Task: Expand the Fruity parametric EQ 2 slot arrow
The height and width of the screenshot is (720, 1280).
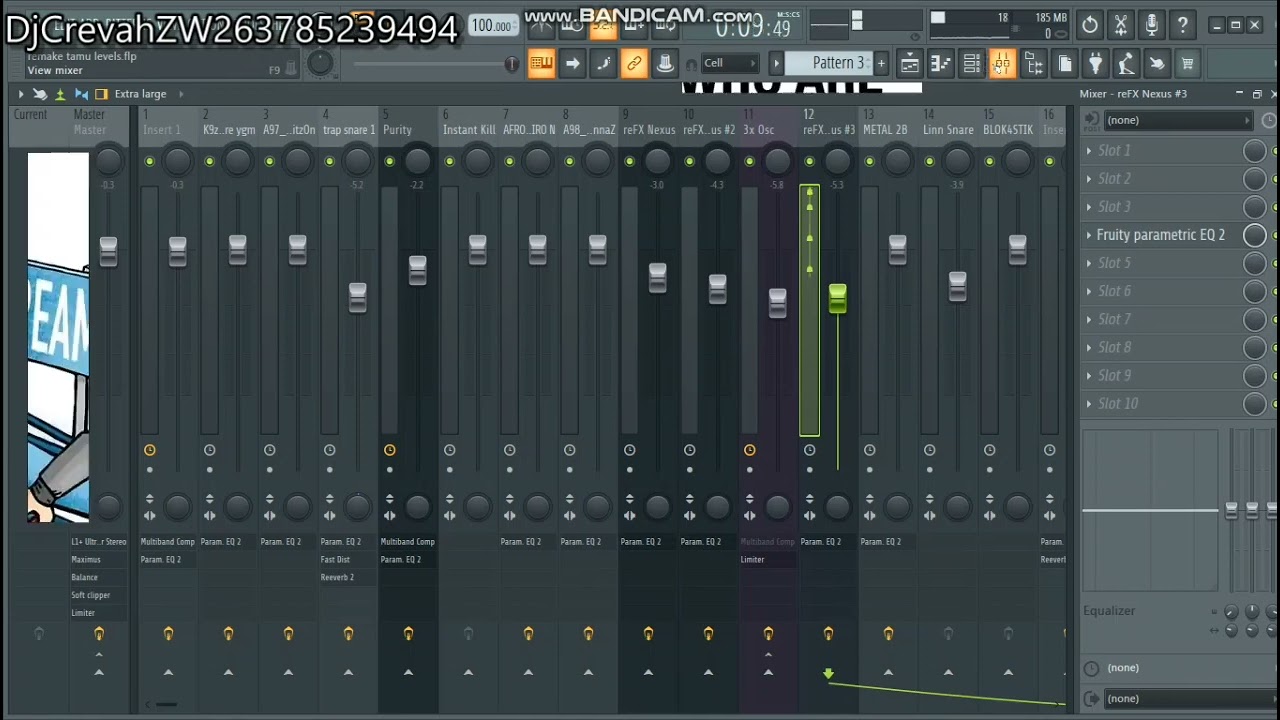Action: click(1089, 235)
